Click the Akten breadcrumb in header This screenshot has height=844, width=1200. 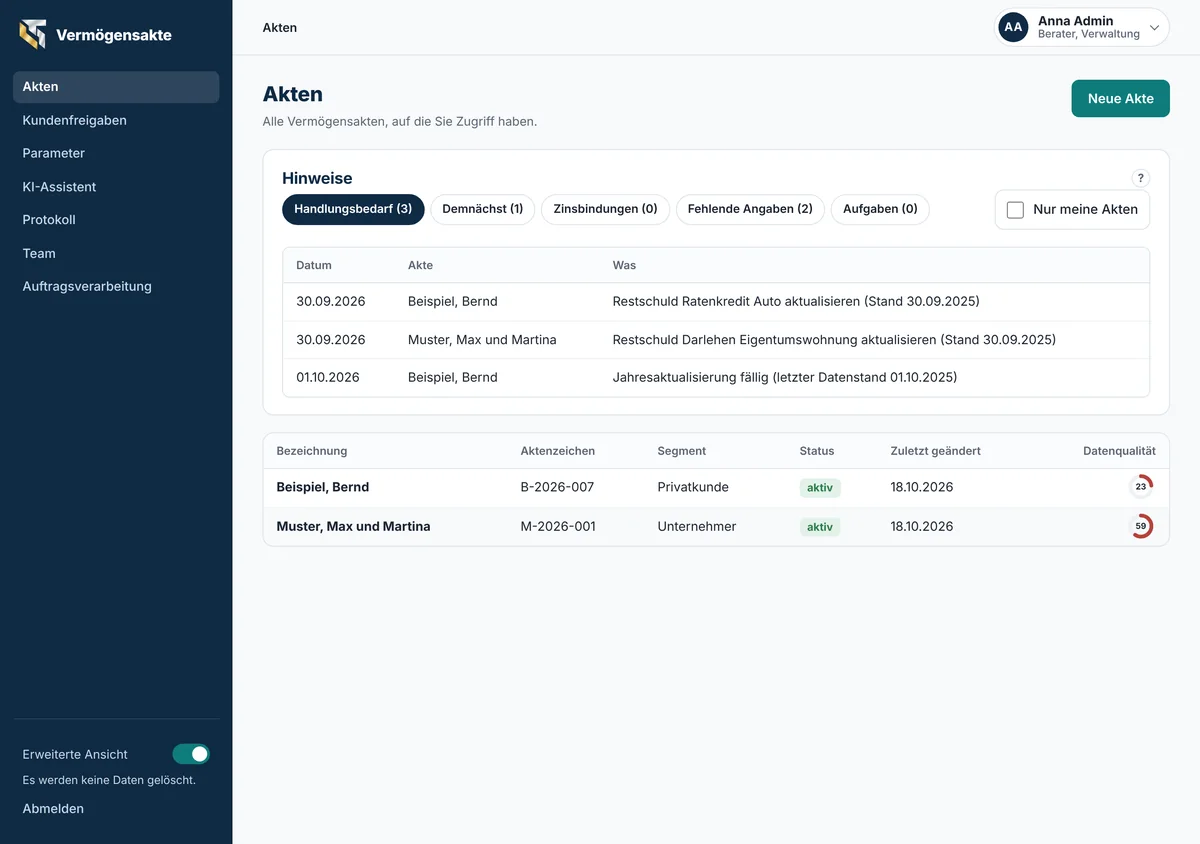280,28
